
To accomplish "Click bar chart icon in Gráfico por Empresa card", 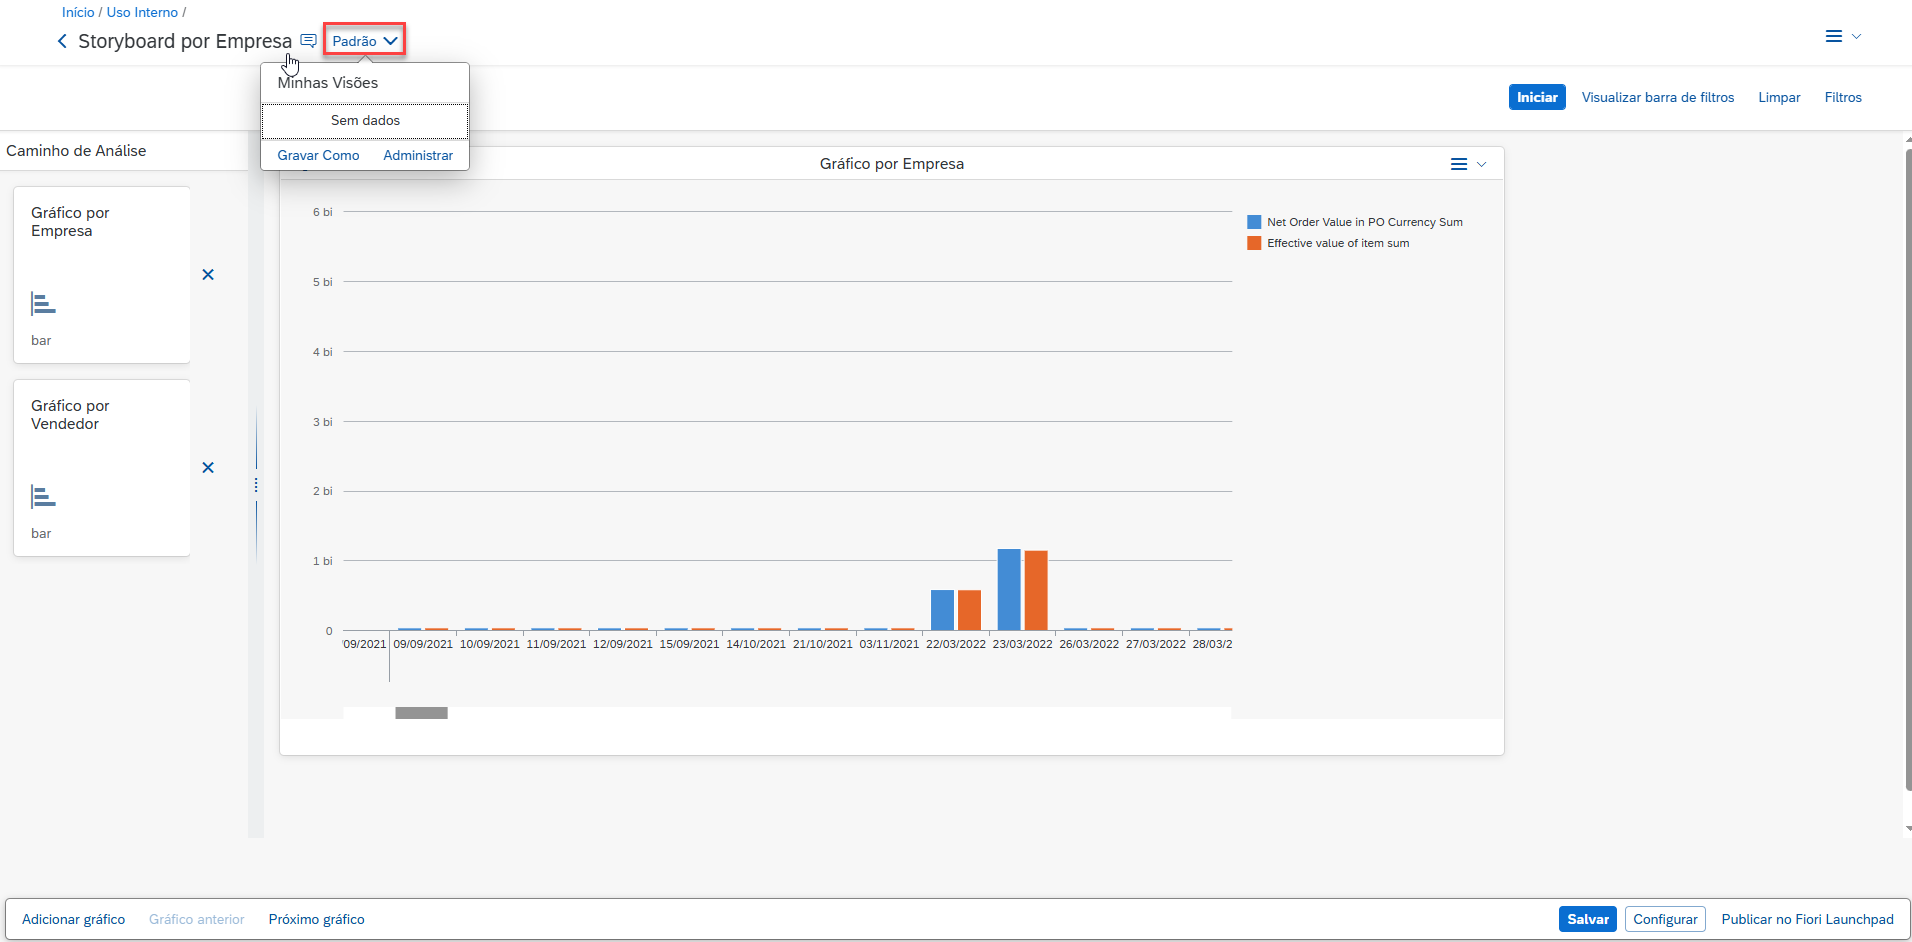I will [x=43, y=303].
